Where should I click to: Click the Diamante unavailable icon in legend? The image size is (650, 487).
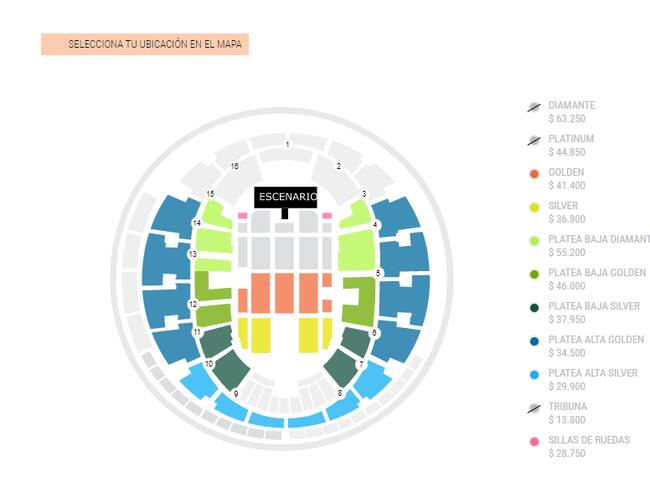click(534, 106)
